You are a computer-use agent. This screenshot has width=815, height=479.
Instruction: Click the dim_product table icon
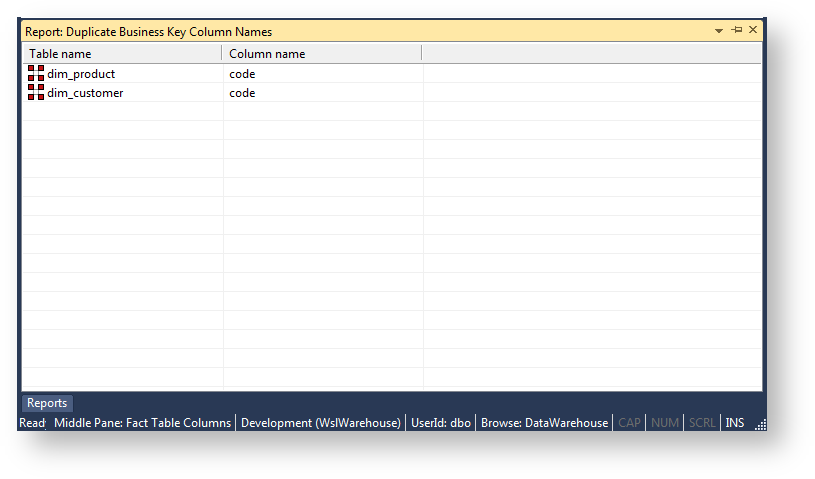tap(36, 73)
